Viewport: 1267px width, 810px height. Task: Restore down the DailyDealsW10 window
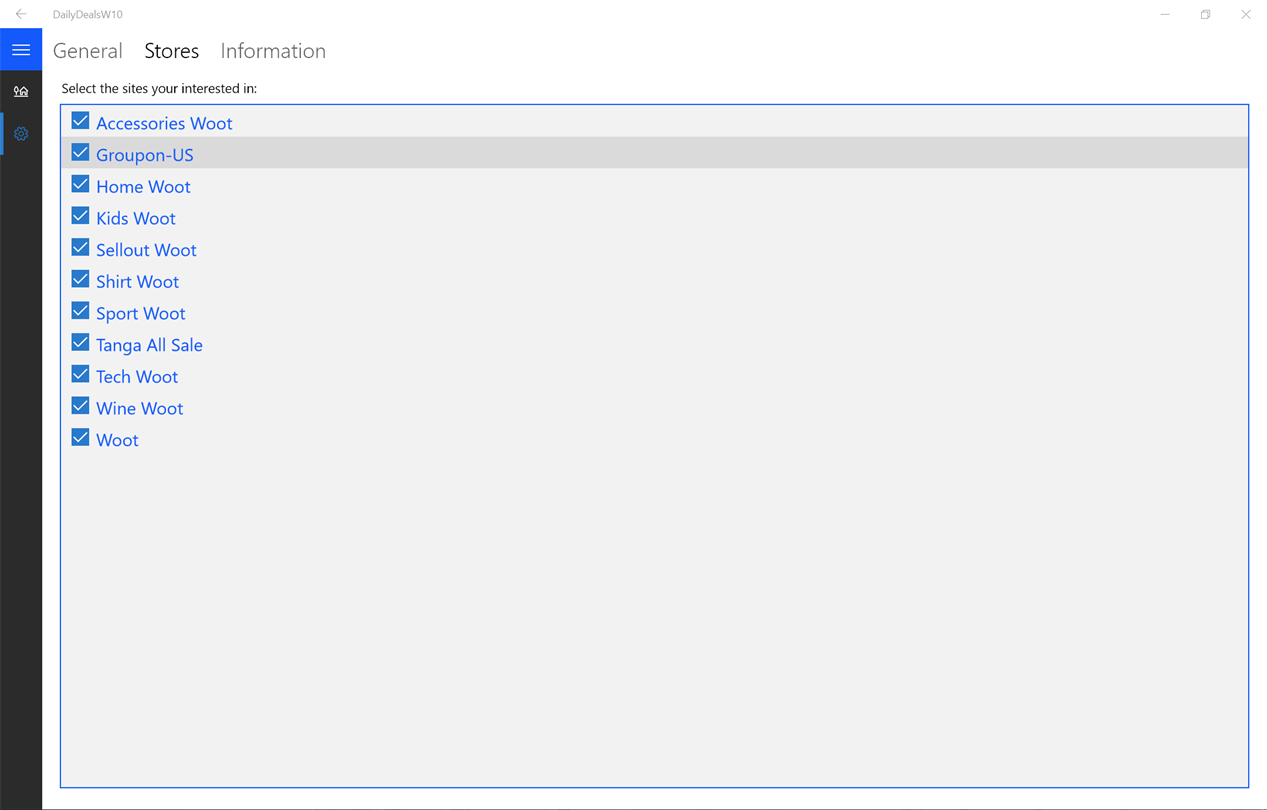click(1205, 14)
